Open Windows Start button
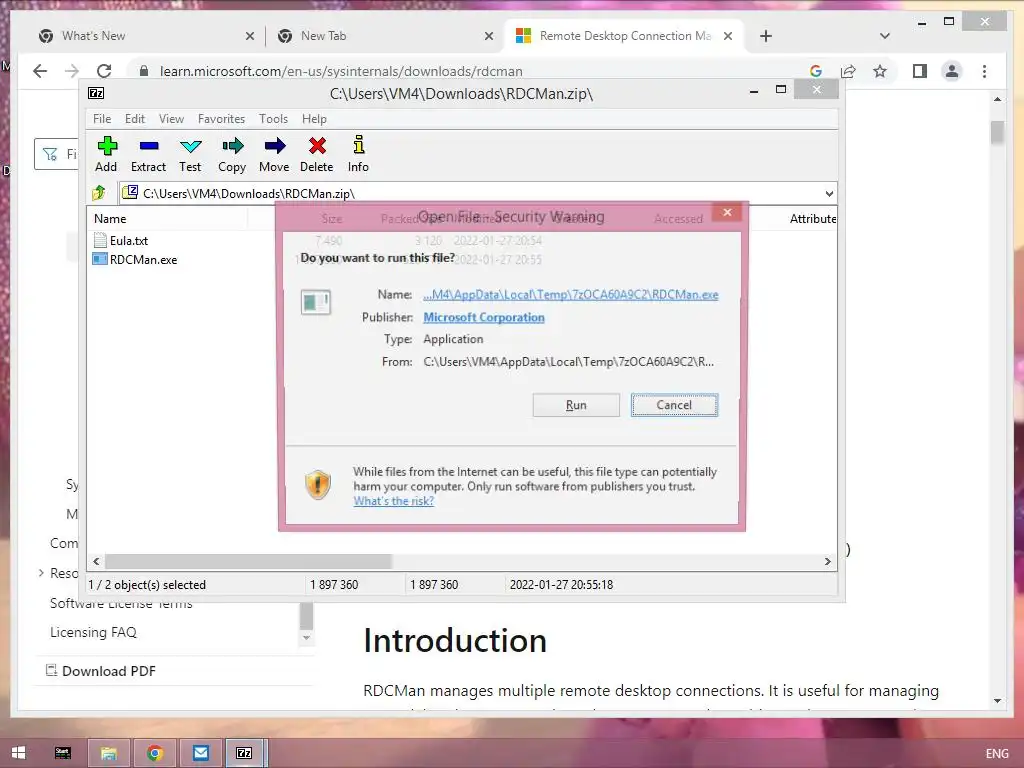The width and height of the screenshot is (1024, 768). coord(18,753)
